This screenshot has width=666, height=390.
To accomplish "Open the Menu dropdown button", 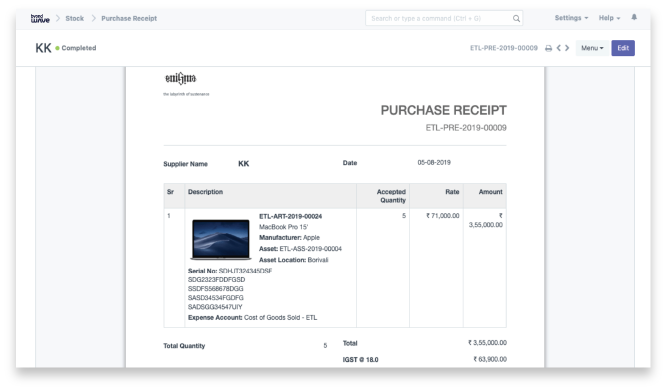I will [592, 48].
